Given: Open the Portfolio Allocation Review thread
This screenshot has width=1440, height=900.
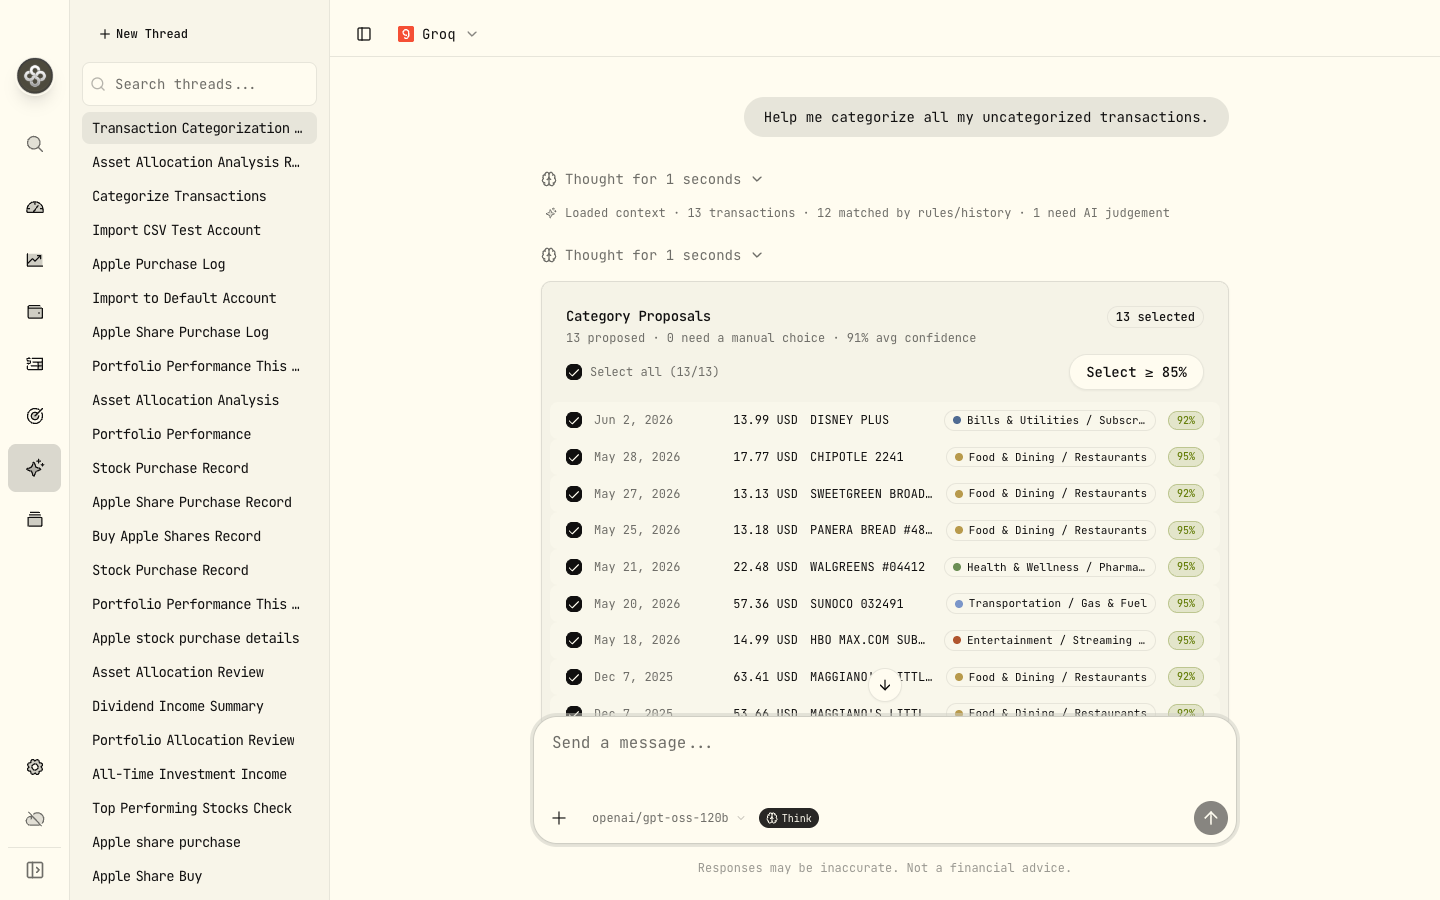Looking at the screenshot, I should coord(199,740).
